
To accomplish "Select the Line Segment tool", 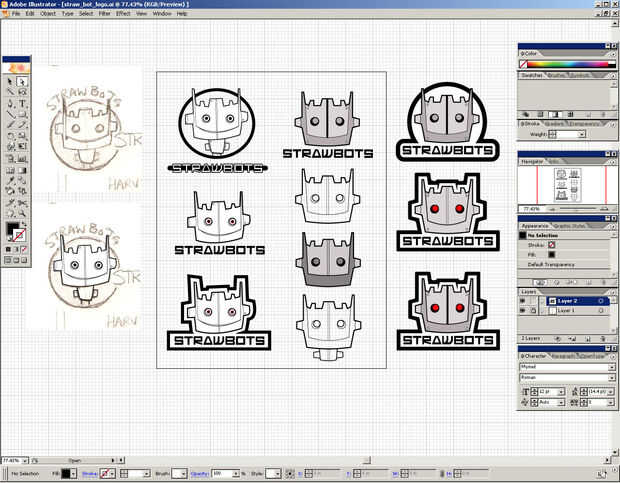I will tap(10, 115).
